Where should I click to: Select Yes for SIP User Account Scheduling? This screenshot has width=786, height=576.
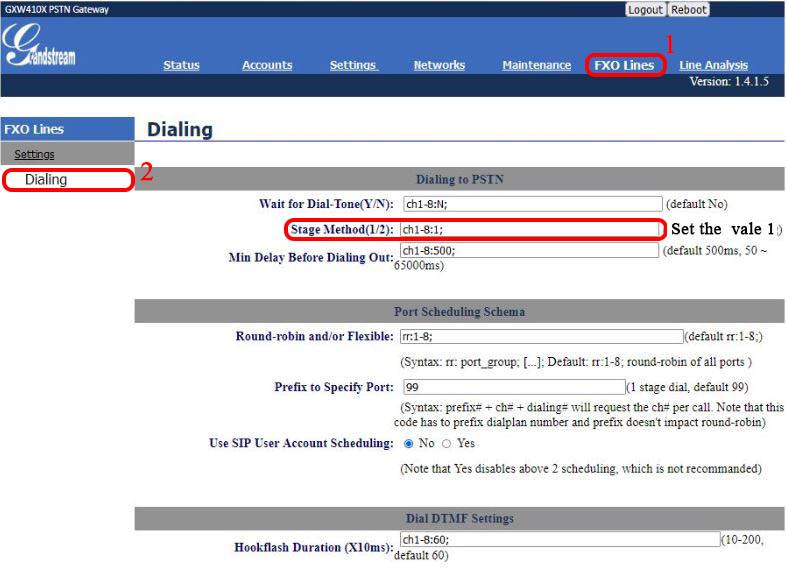[x=447, y=443]
